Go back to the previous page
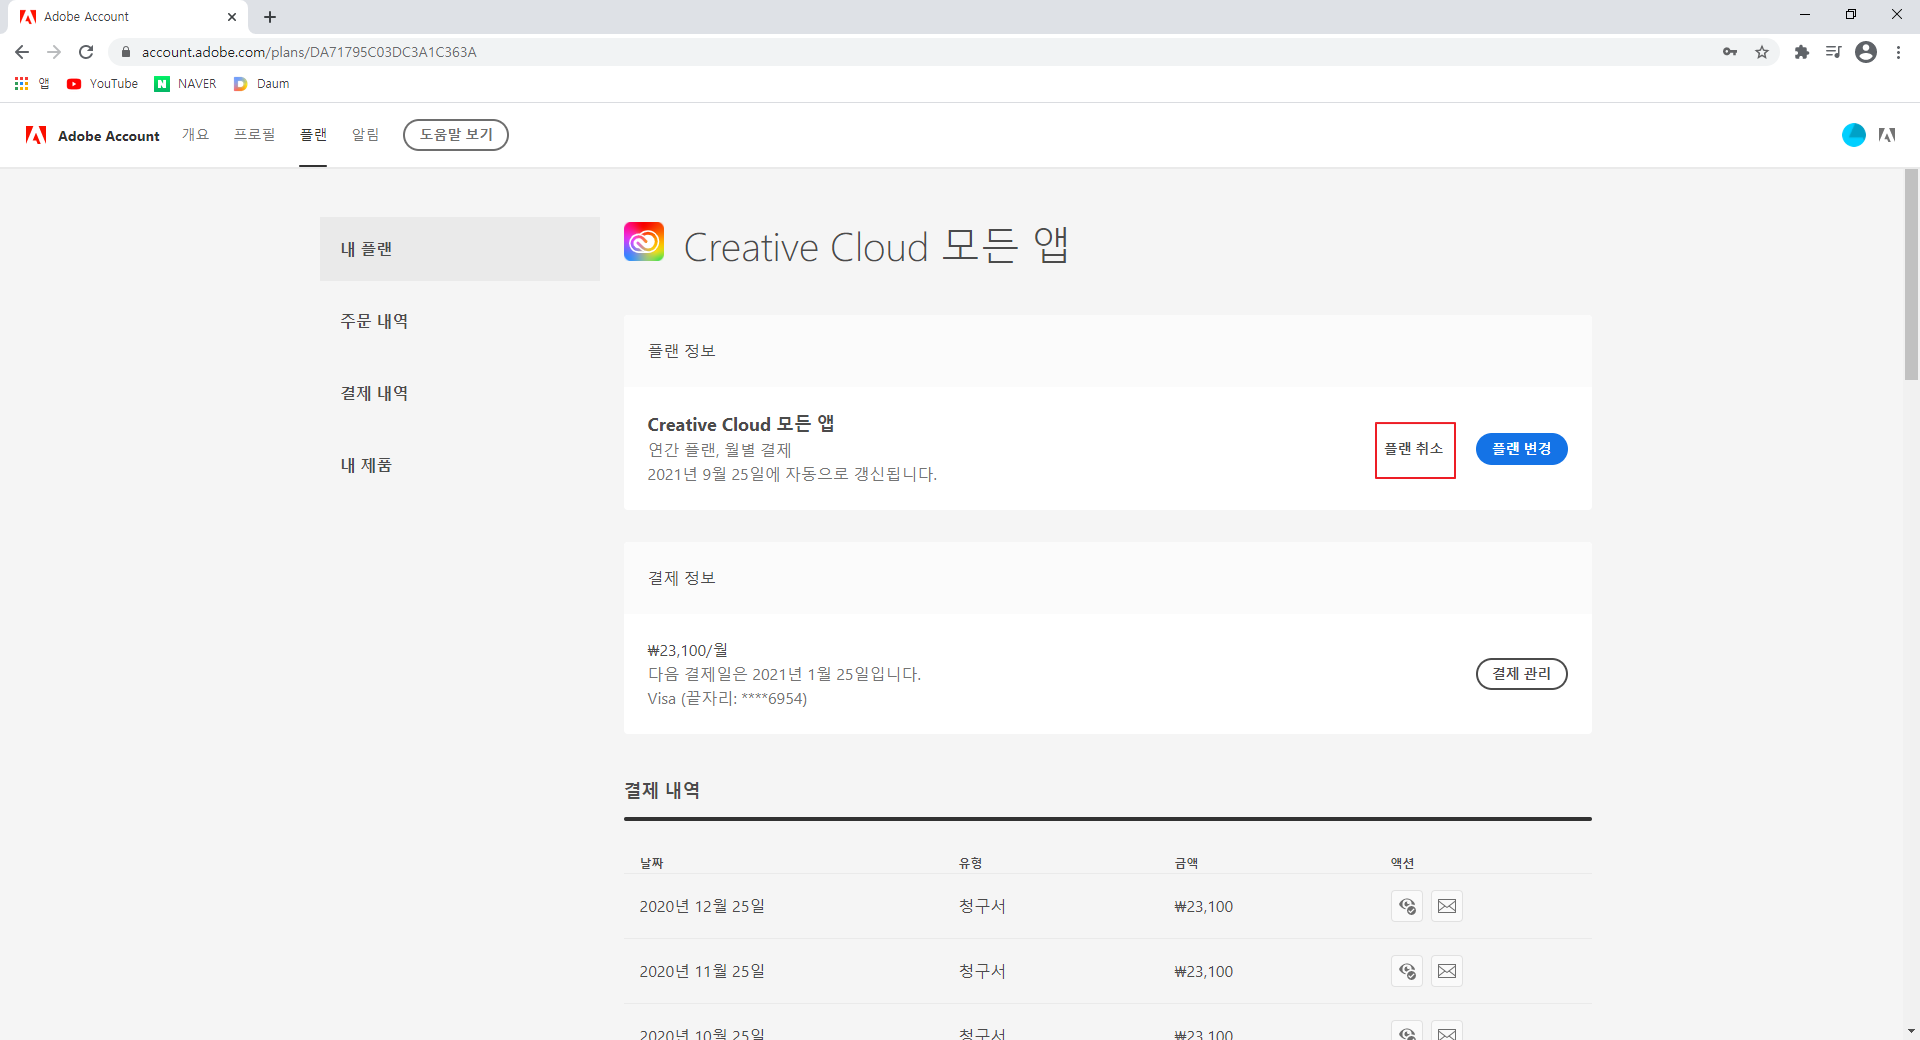1920x1040 pixels. pyautogui.click(x=22, y=52)
